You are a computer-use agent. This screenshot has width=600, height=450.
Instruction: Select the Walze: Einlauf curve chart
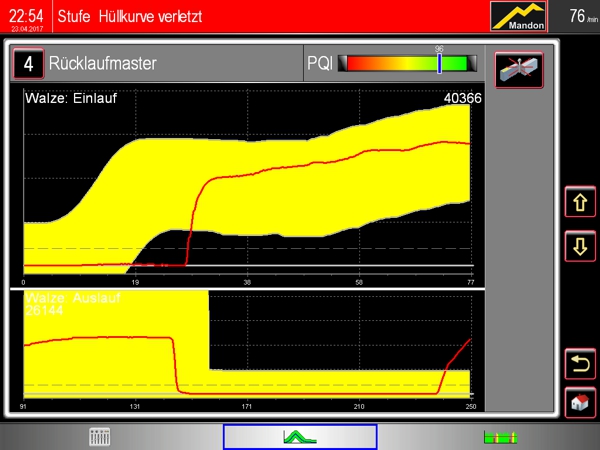(250, 180)
